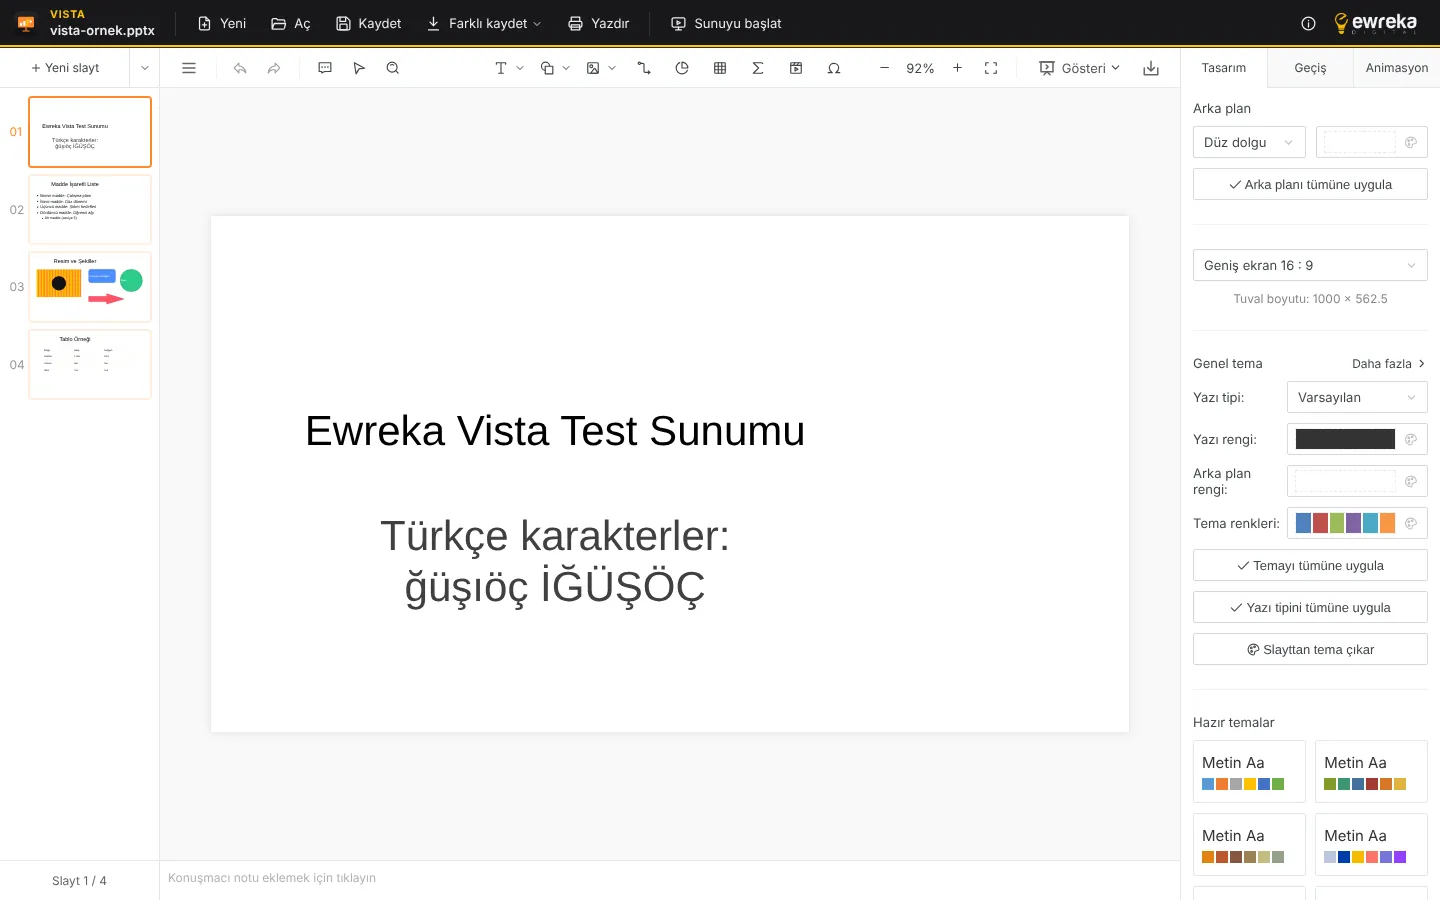Insert a shape from shapes icon
Image resolution: width=1440 pixels, height=900 pixels.
click(547, 68)
